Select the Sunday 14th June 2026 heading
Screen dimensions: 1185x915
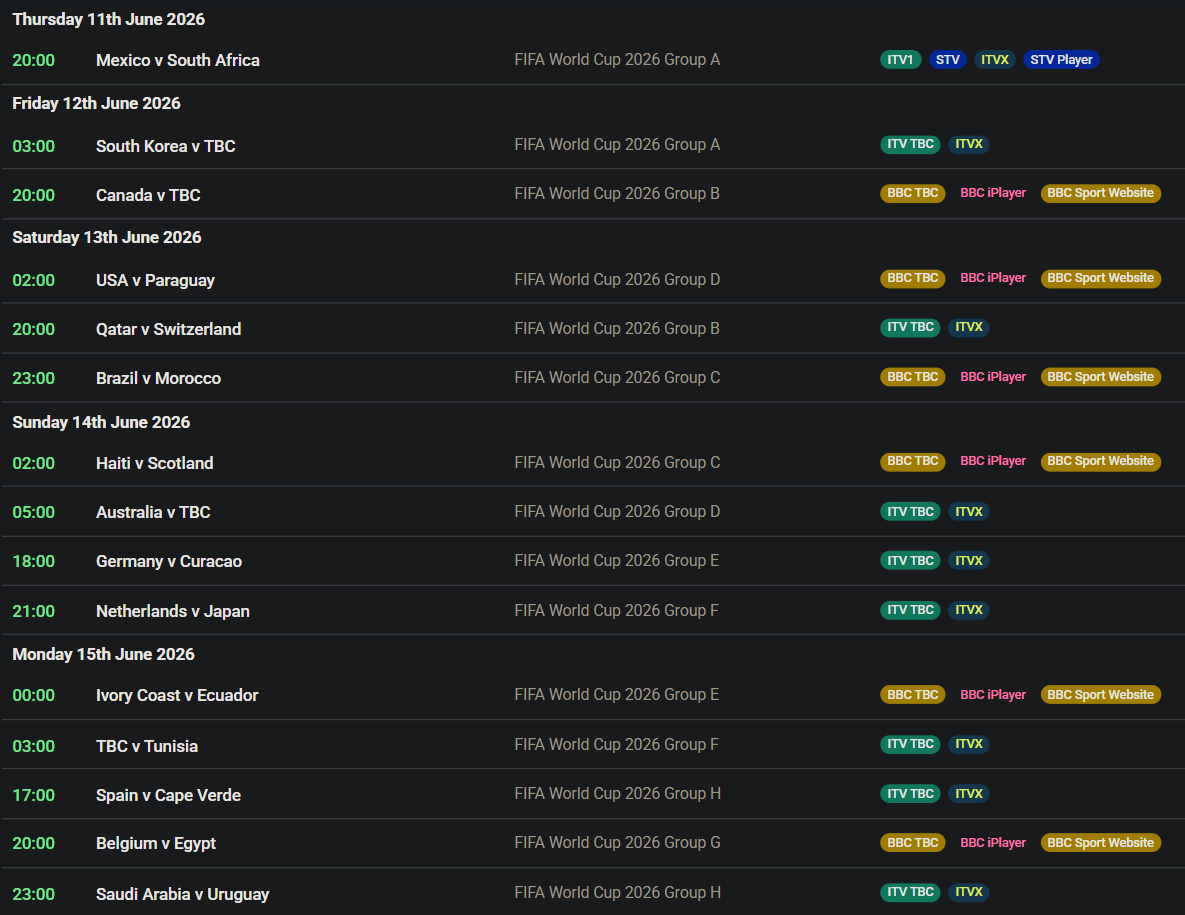click(101, 422)
